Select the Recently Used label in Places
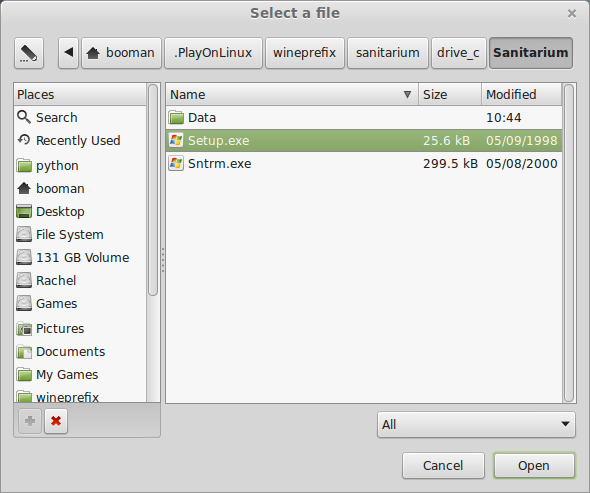590x493 pixels. (78, 140)
